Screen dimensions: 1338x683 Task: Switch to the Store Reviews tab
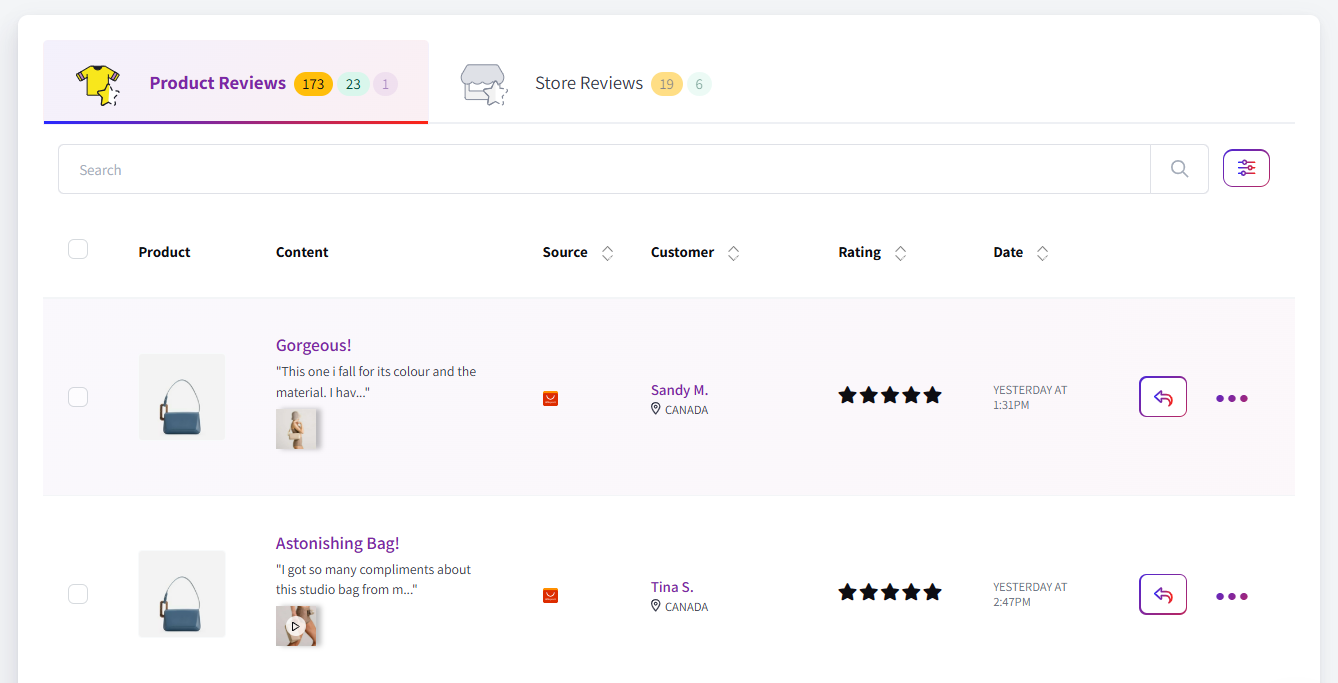(588, 83)
